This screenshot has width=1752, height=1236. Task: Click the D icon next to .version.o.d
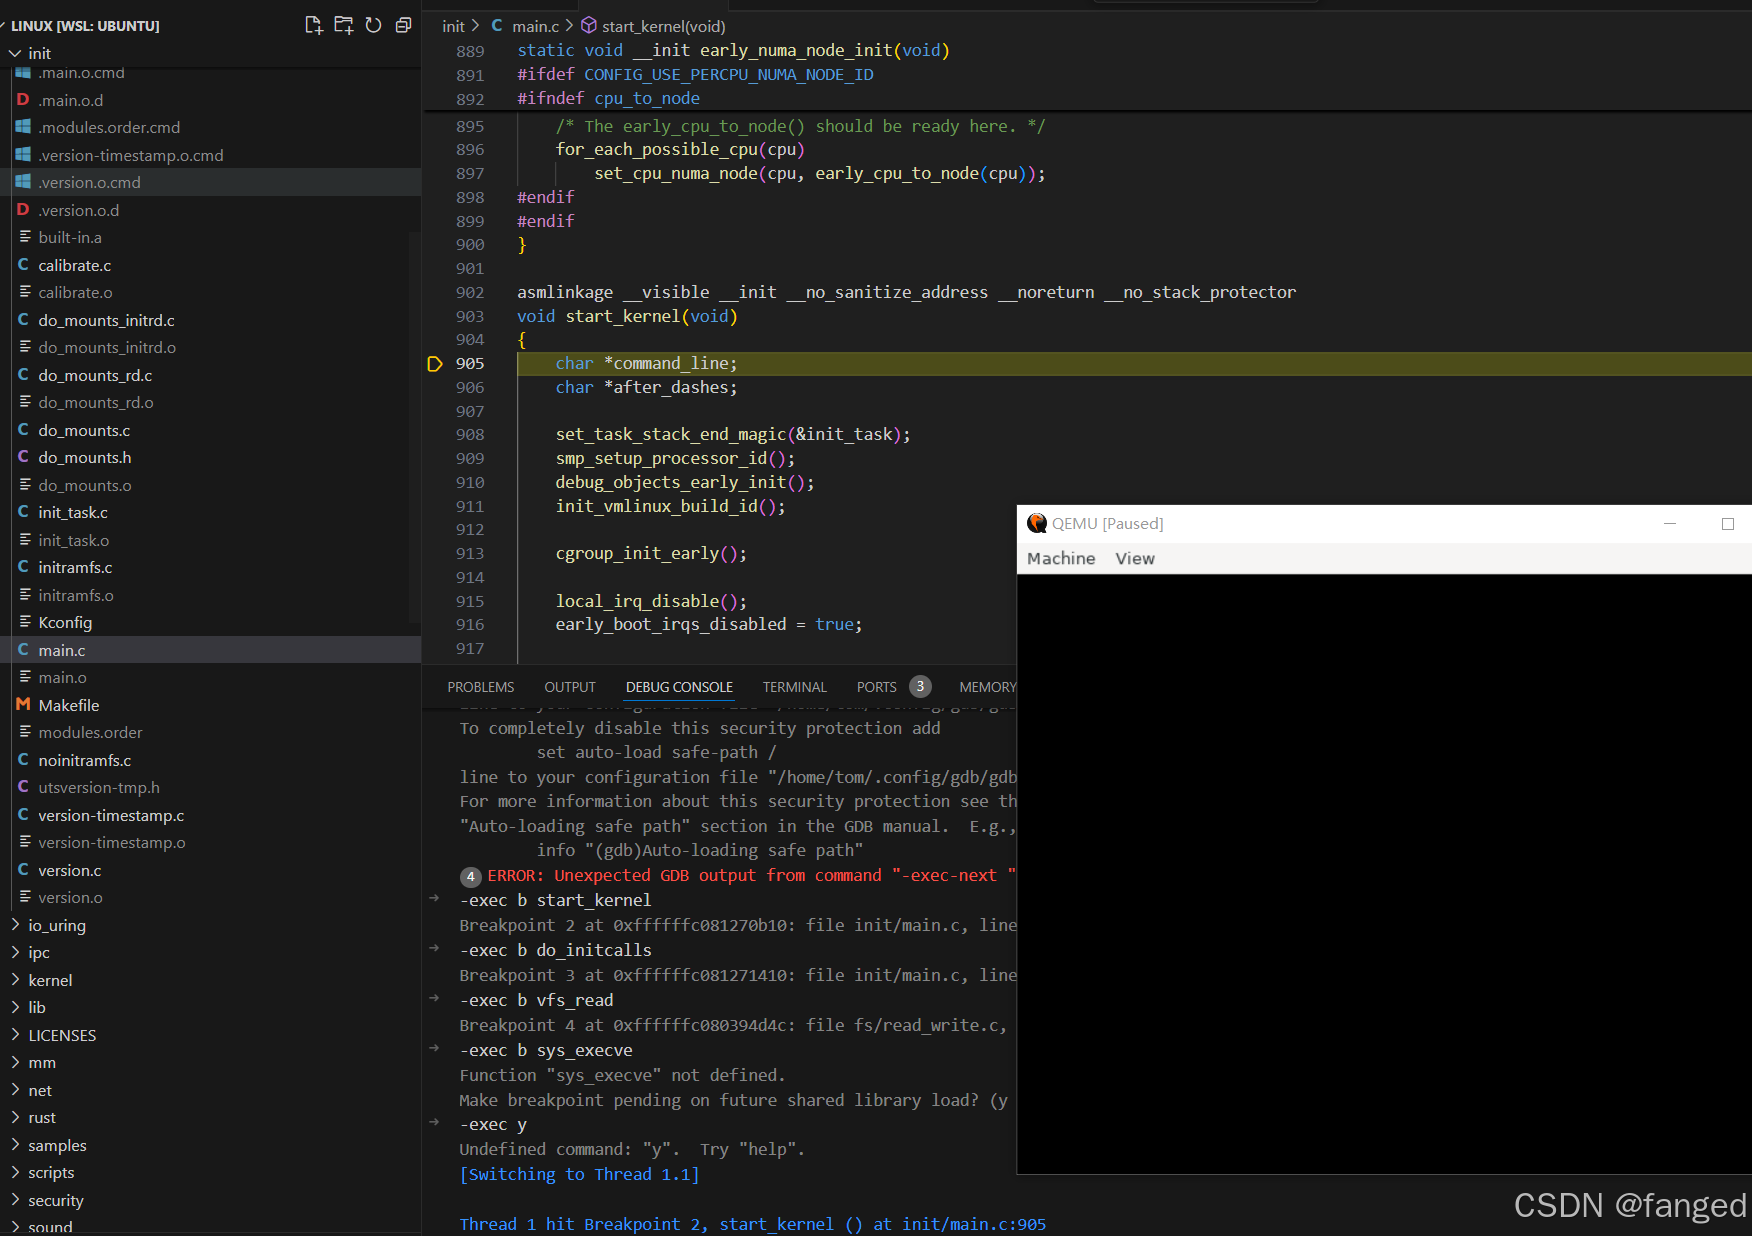coord(23,210)
